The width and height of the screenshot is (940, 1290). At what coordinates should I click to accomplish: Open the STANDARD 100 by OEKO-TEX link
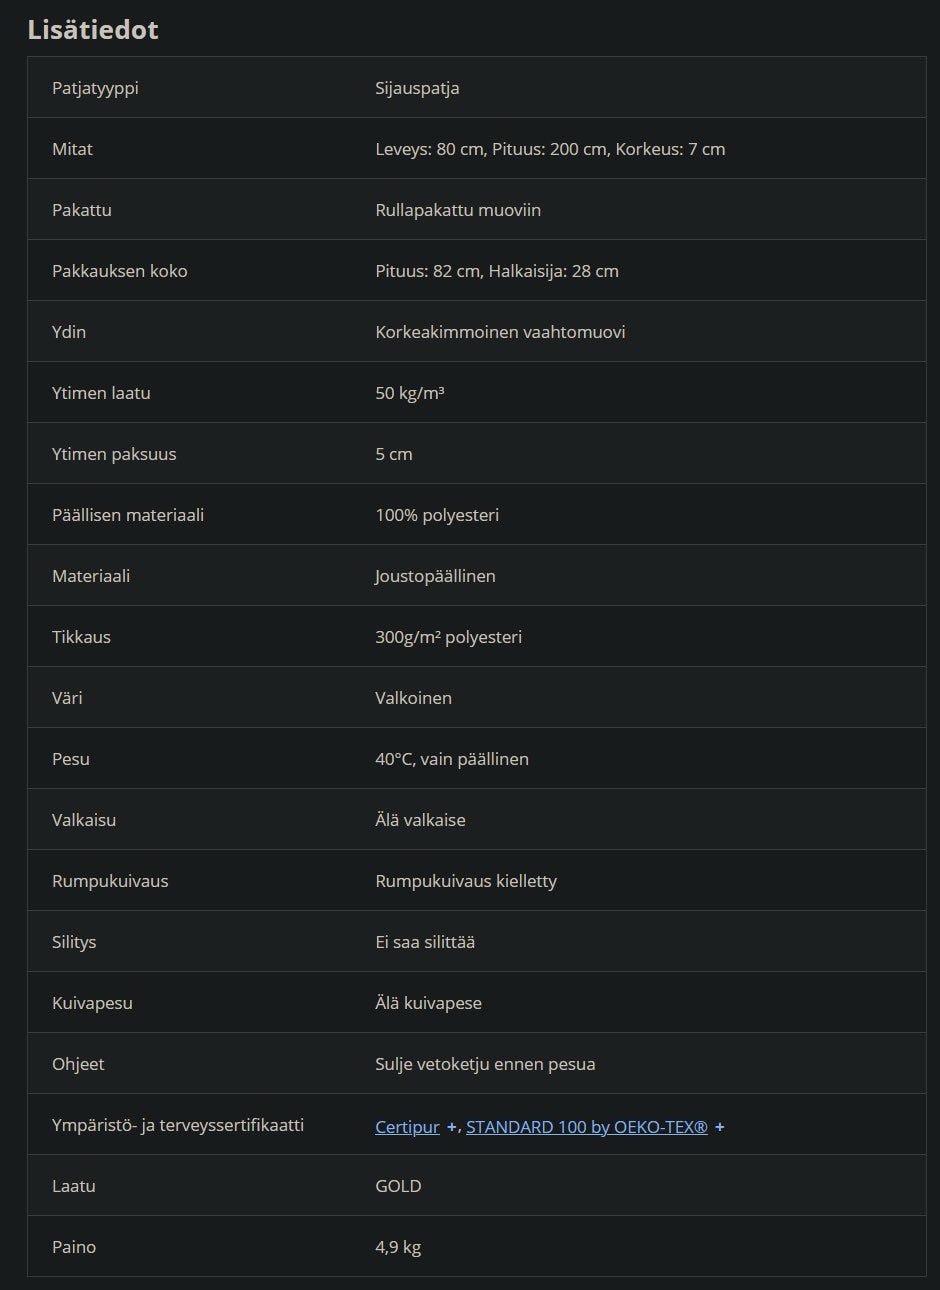pyautogui.click(x=586, y=1127)
